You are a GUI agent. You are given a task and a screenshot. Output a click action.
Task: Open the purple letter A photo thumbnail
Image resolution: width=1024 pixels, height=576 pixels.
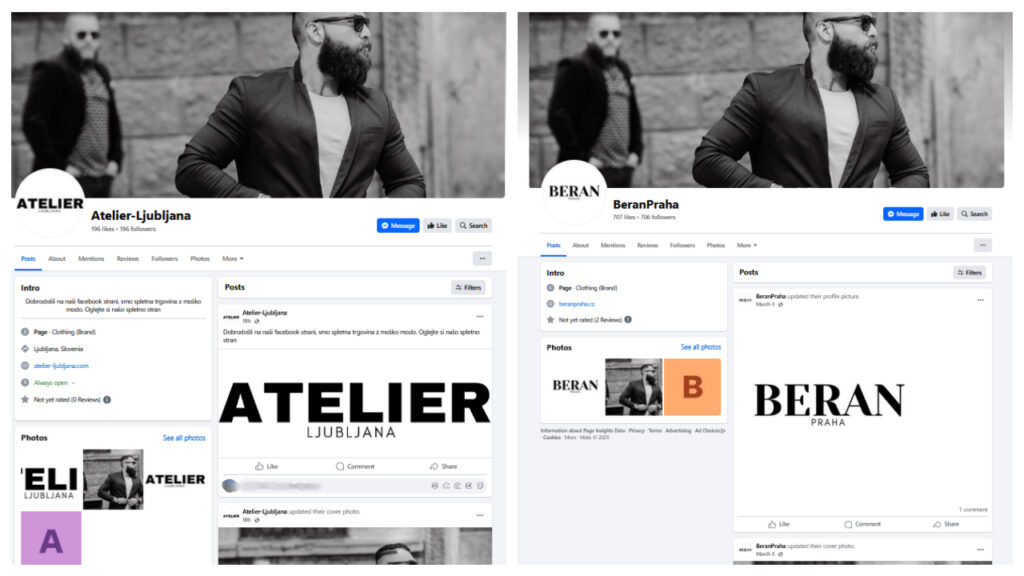click(51, 538)
